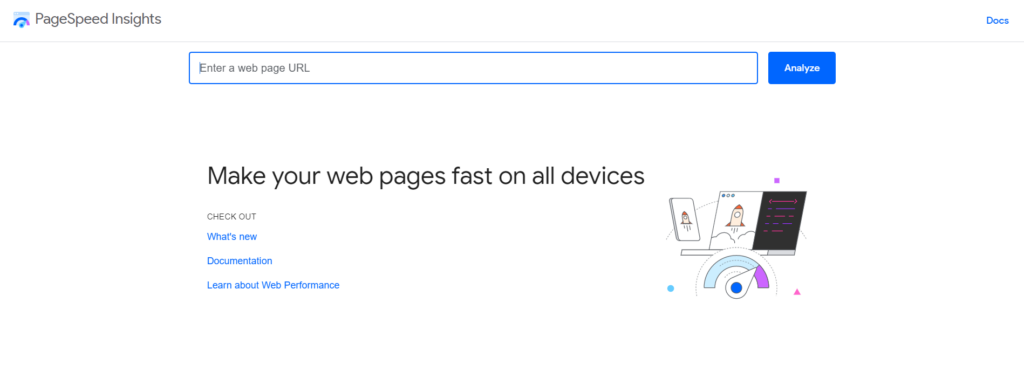Image resolution: width=1024 pixels, height=392 pixels.
Task: Click the pink triangle decoration
Action: pyautogui.click(x=797, y=292)
